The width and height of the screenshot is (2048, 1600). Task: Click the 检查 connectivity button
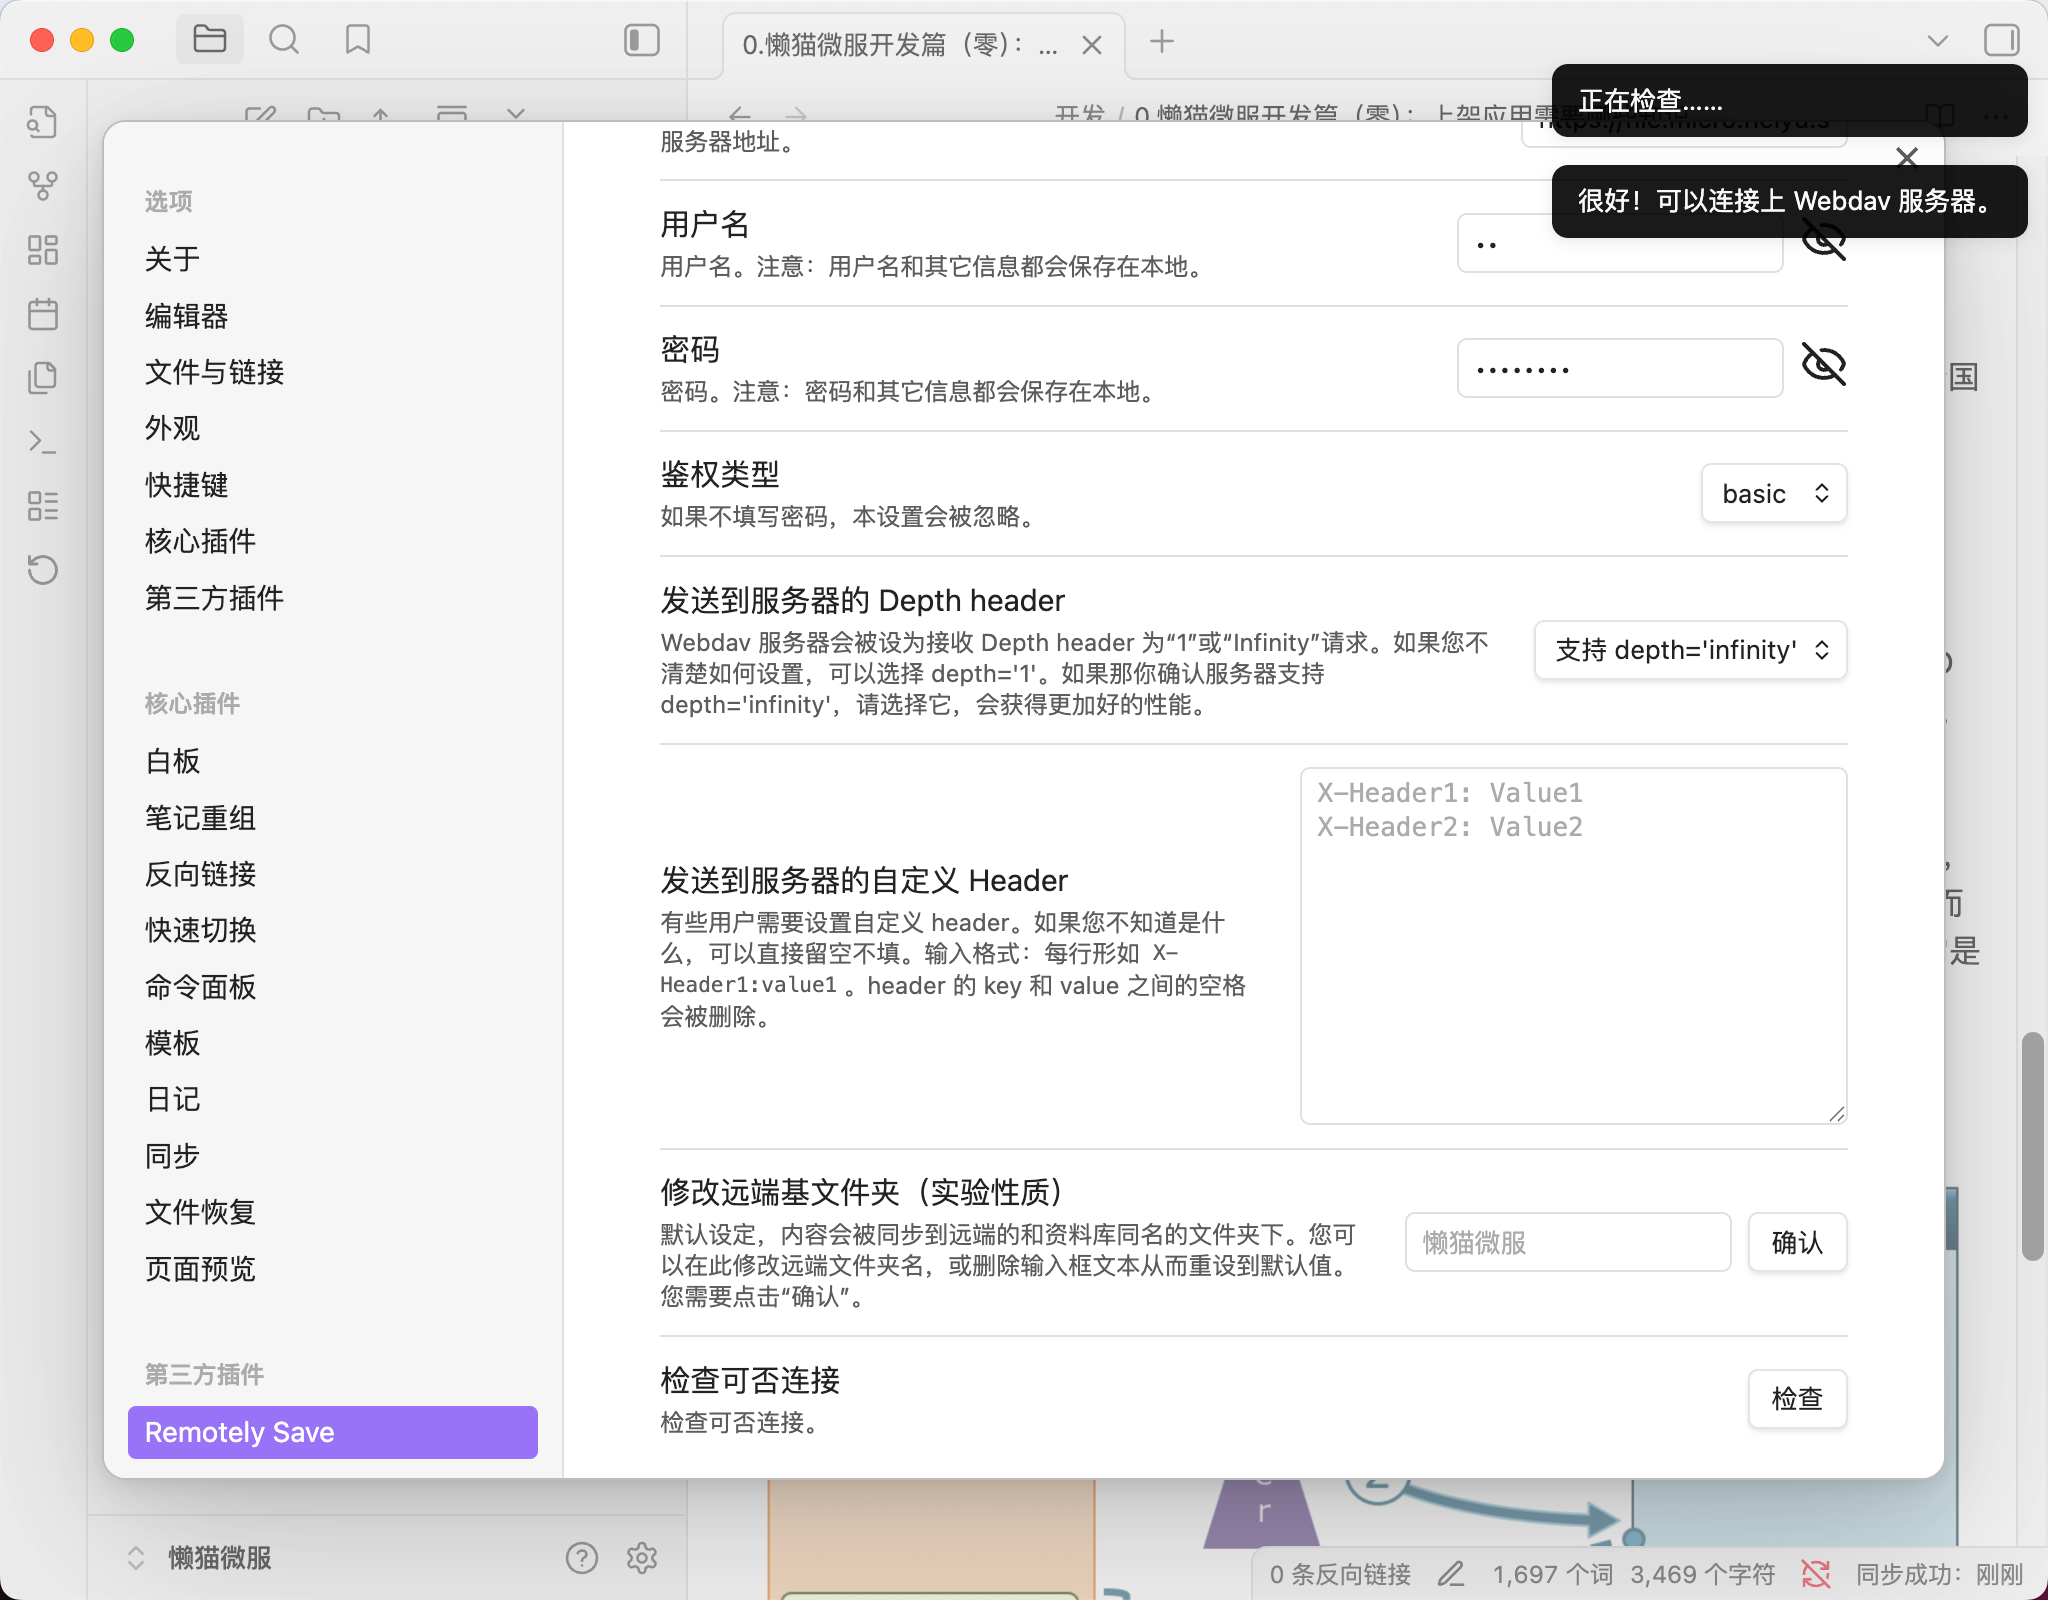[x=1796, y=1398]
